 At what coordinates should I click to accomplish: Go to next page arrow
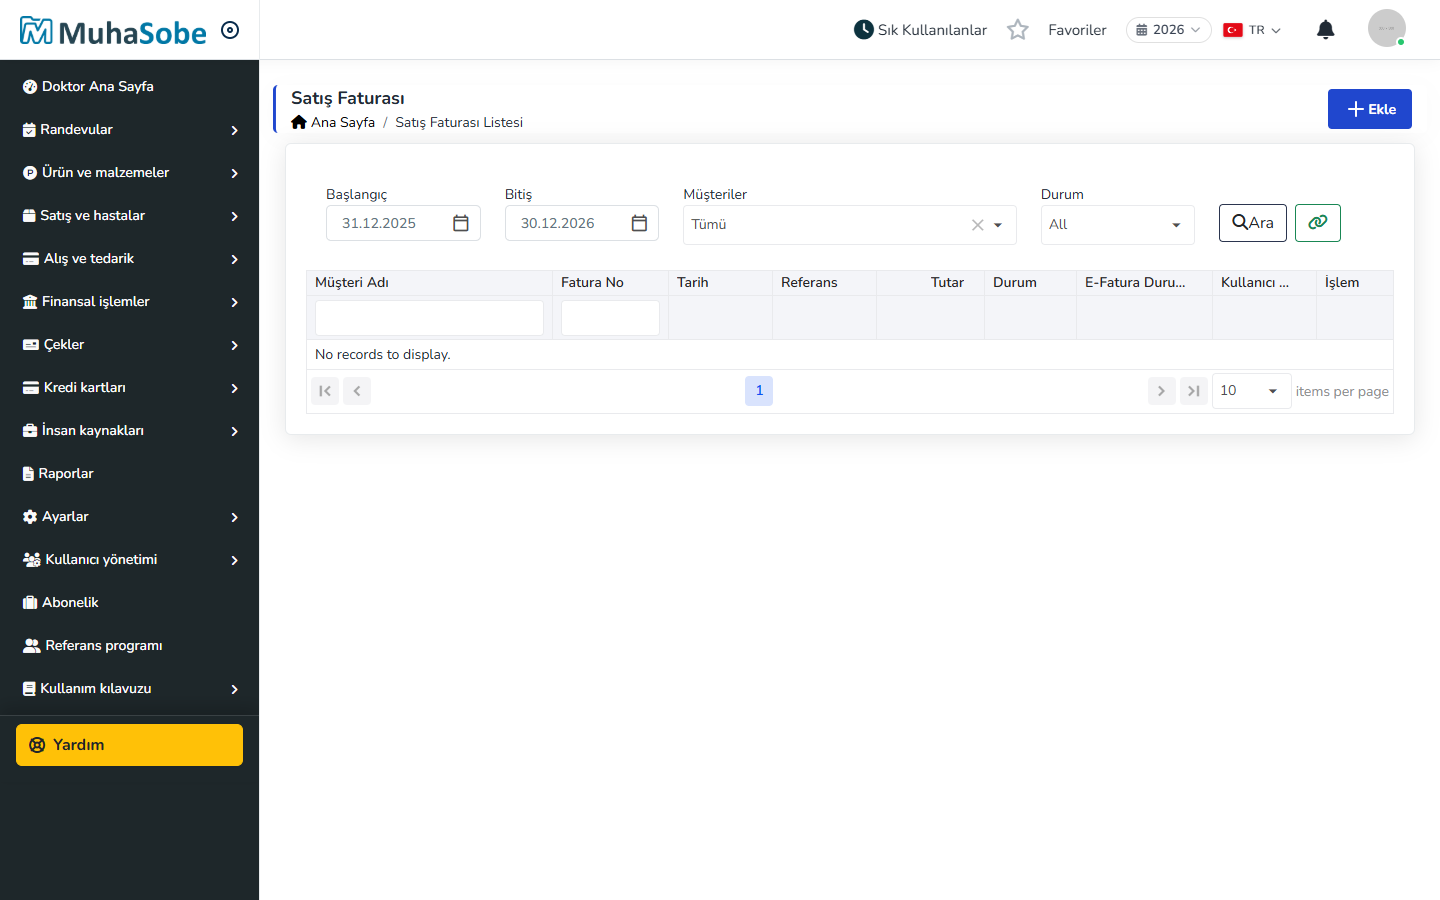pyautogui.click(x=1161, y=391)
